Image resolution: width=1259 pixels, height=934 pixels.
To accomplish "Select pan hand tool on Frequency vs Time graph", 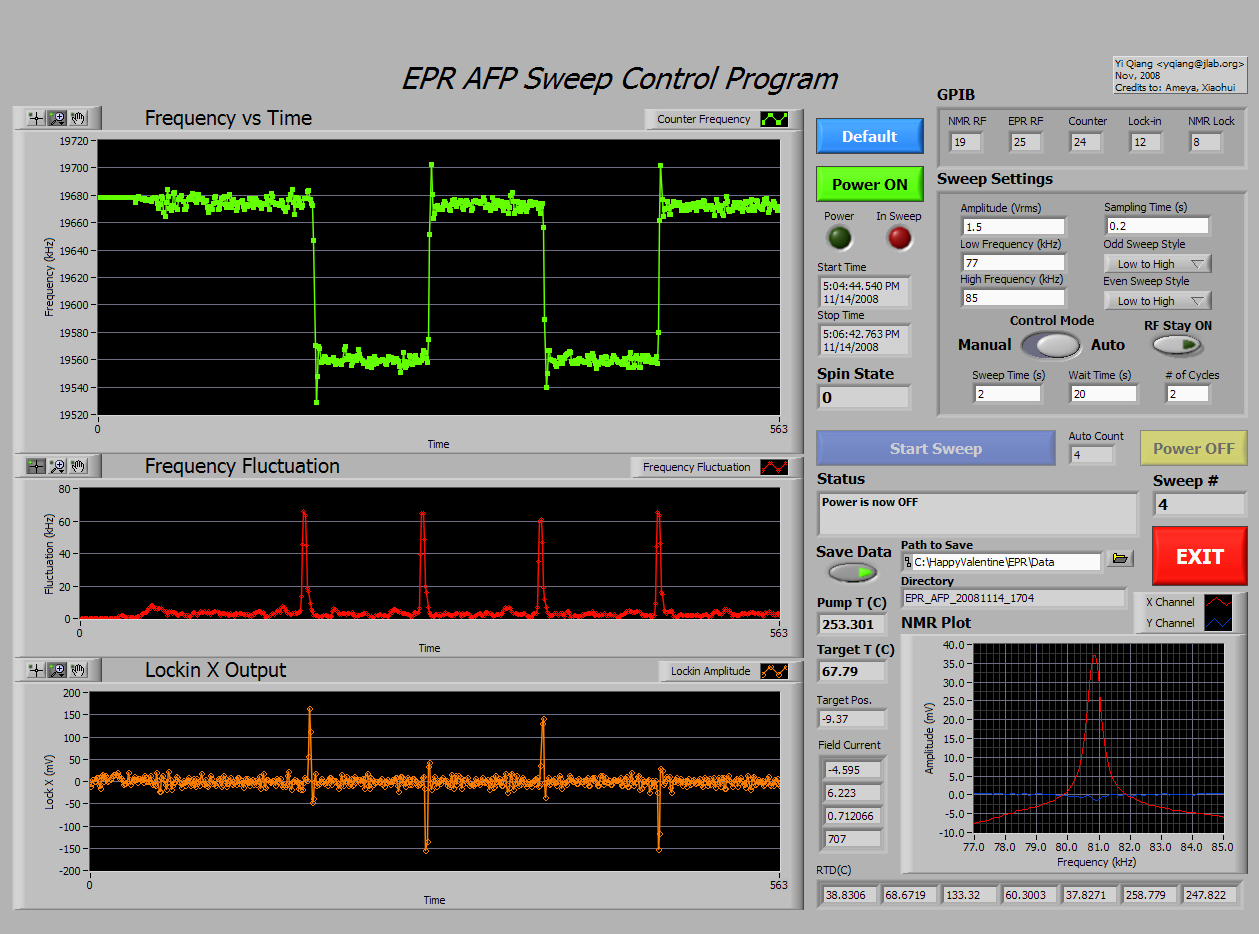I will 78,118.
